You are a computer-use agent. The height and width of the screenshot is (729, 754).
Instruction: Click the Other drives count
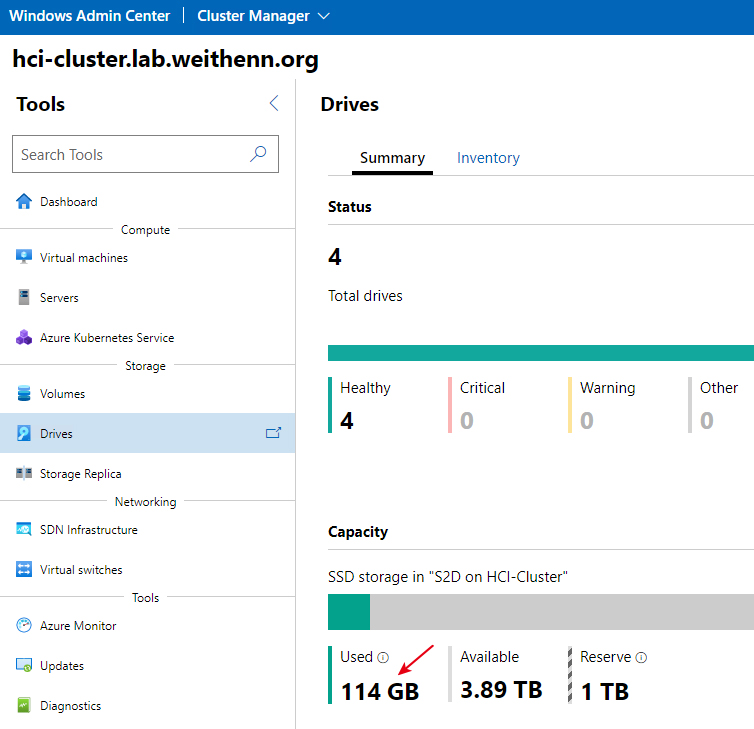pyautogui.click(x=706, y=420)
